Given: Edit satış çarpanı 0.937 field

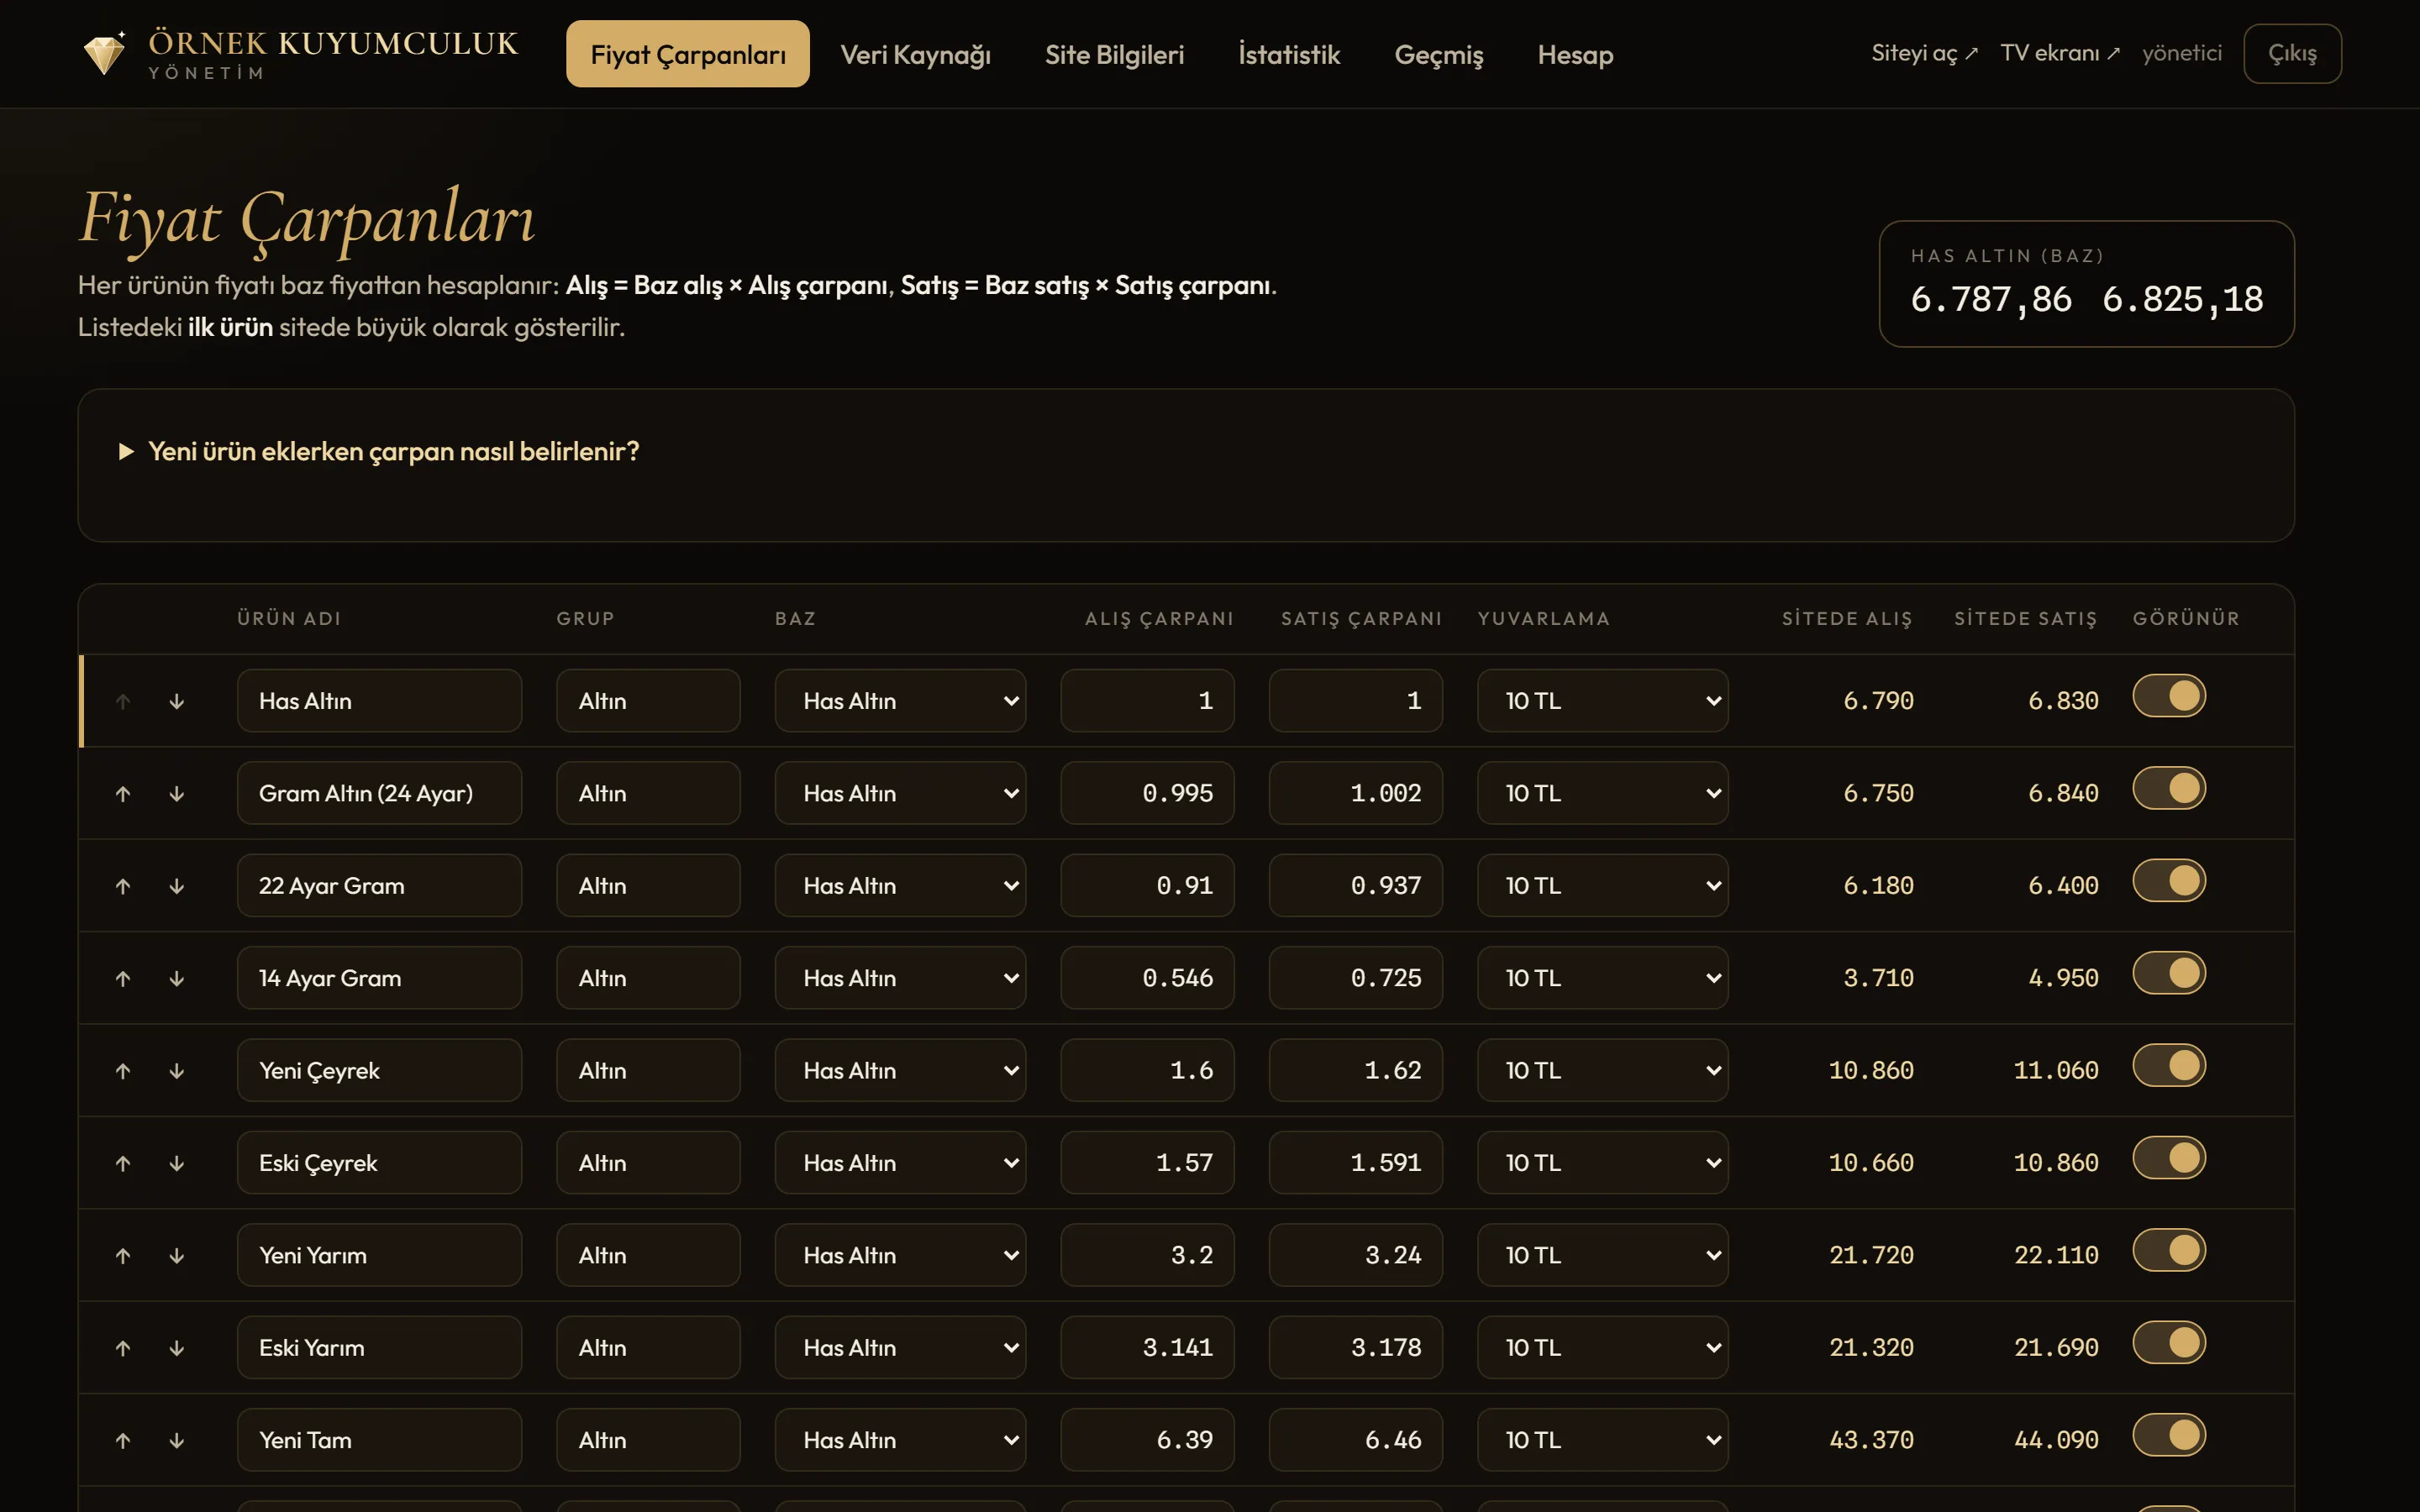Looking at the screenshot, I should click(1355, 886).
